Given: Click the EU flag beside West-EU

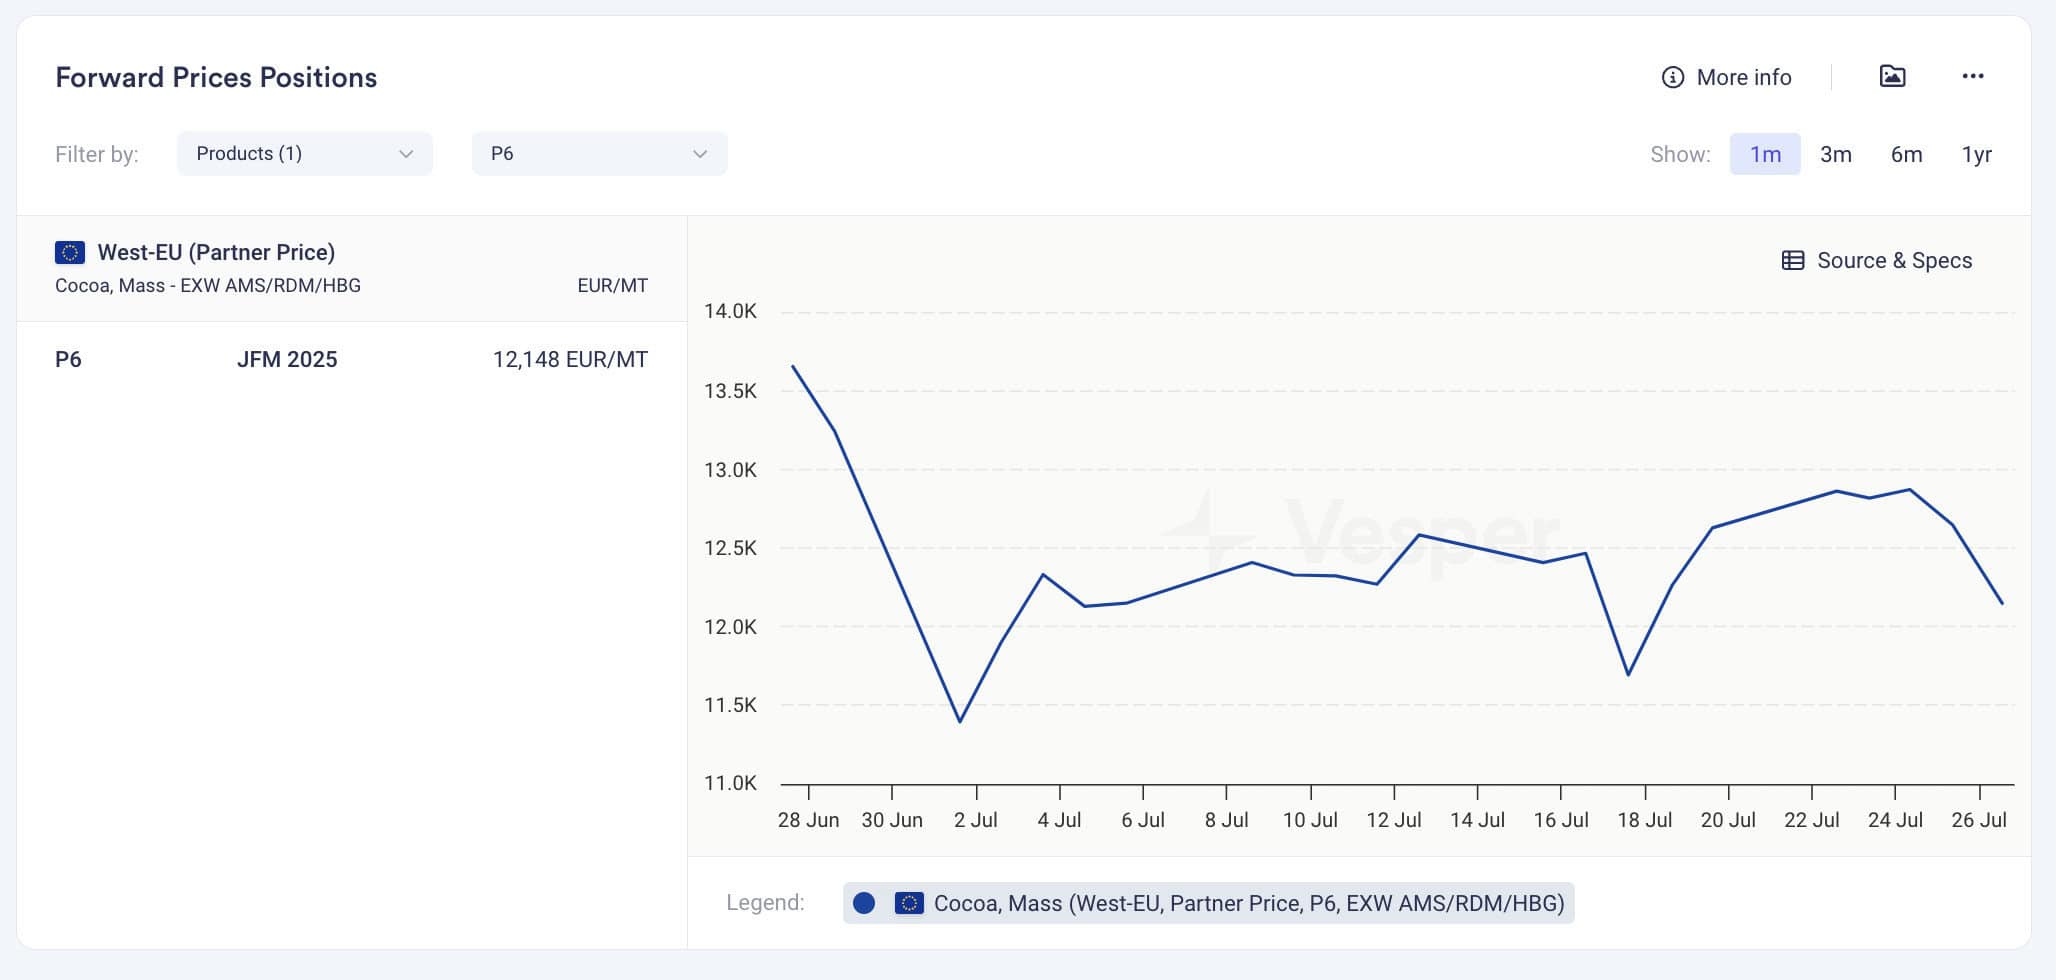Looking at the screenshot, I should [x=70, y=252].
